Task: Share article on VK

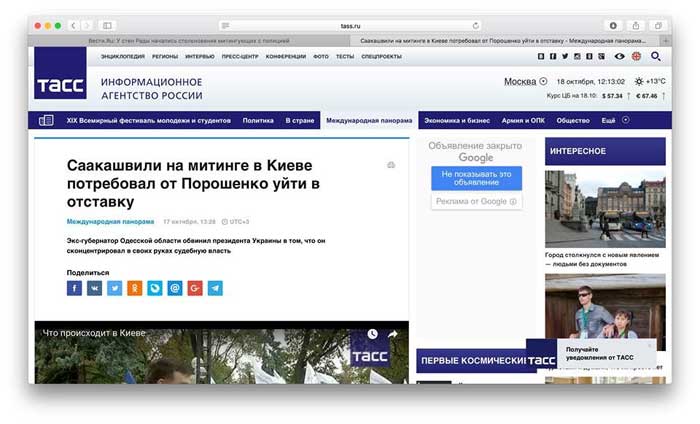Action: 94,288
